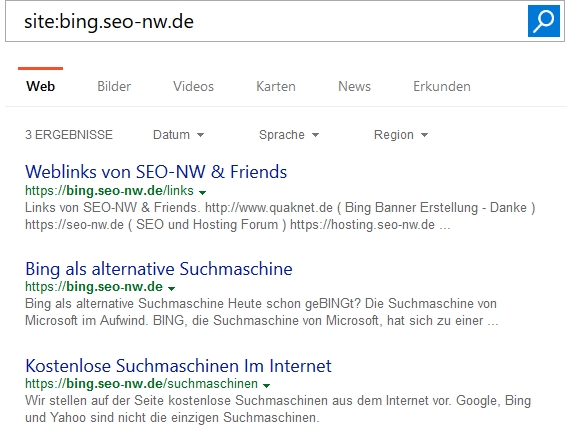Switch to the Erkunden tab
The height and width of the screenshot is (433, 567).
click(442, 86)
